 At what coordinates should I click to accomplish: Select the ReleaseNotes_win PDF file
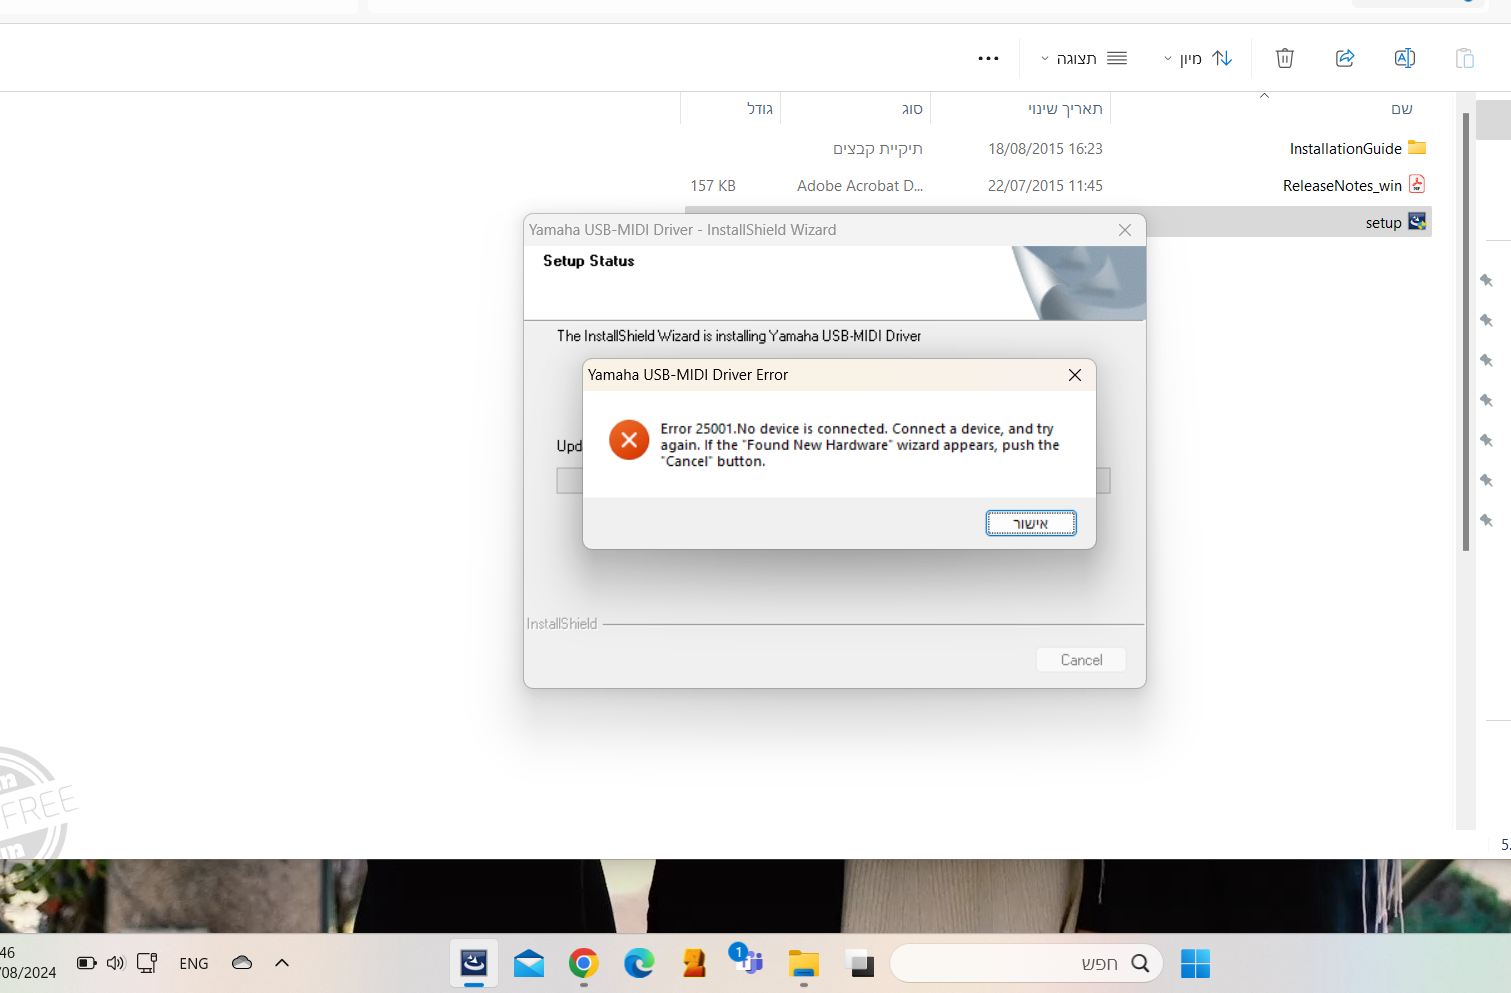[1342, 186]
